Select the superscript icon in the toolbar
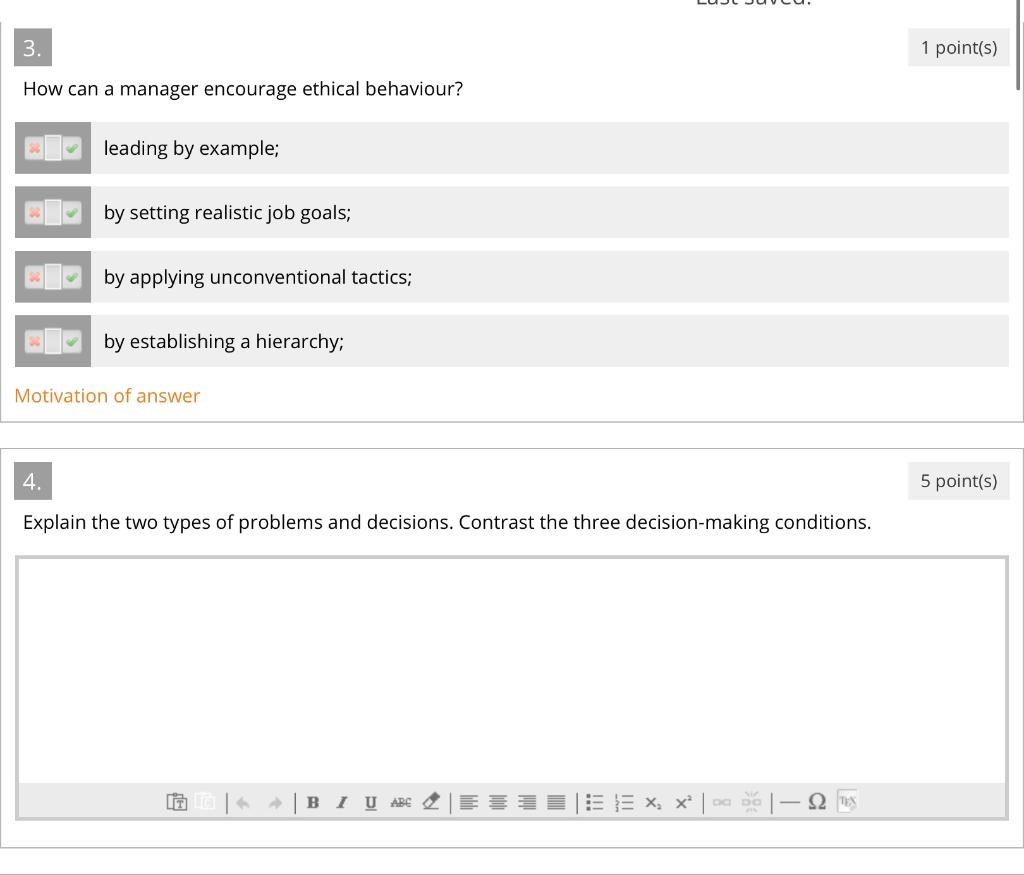1024x875 pixels. (x=683, y=801)
